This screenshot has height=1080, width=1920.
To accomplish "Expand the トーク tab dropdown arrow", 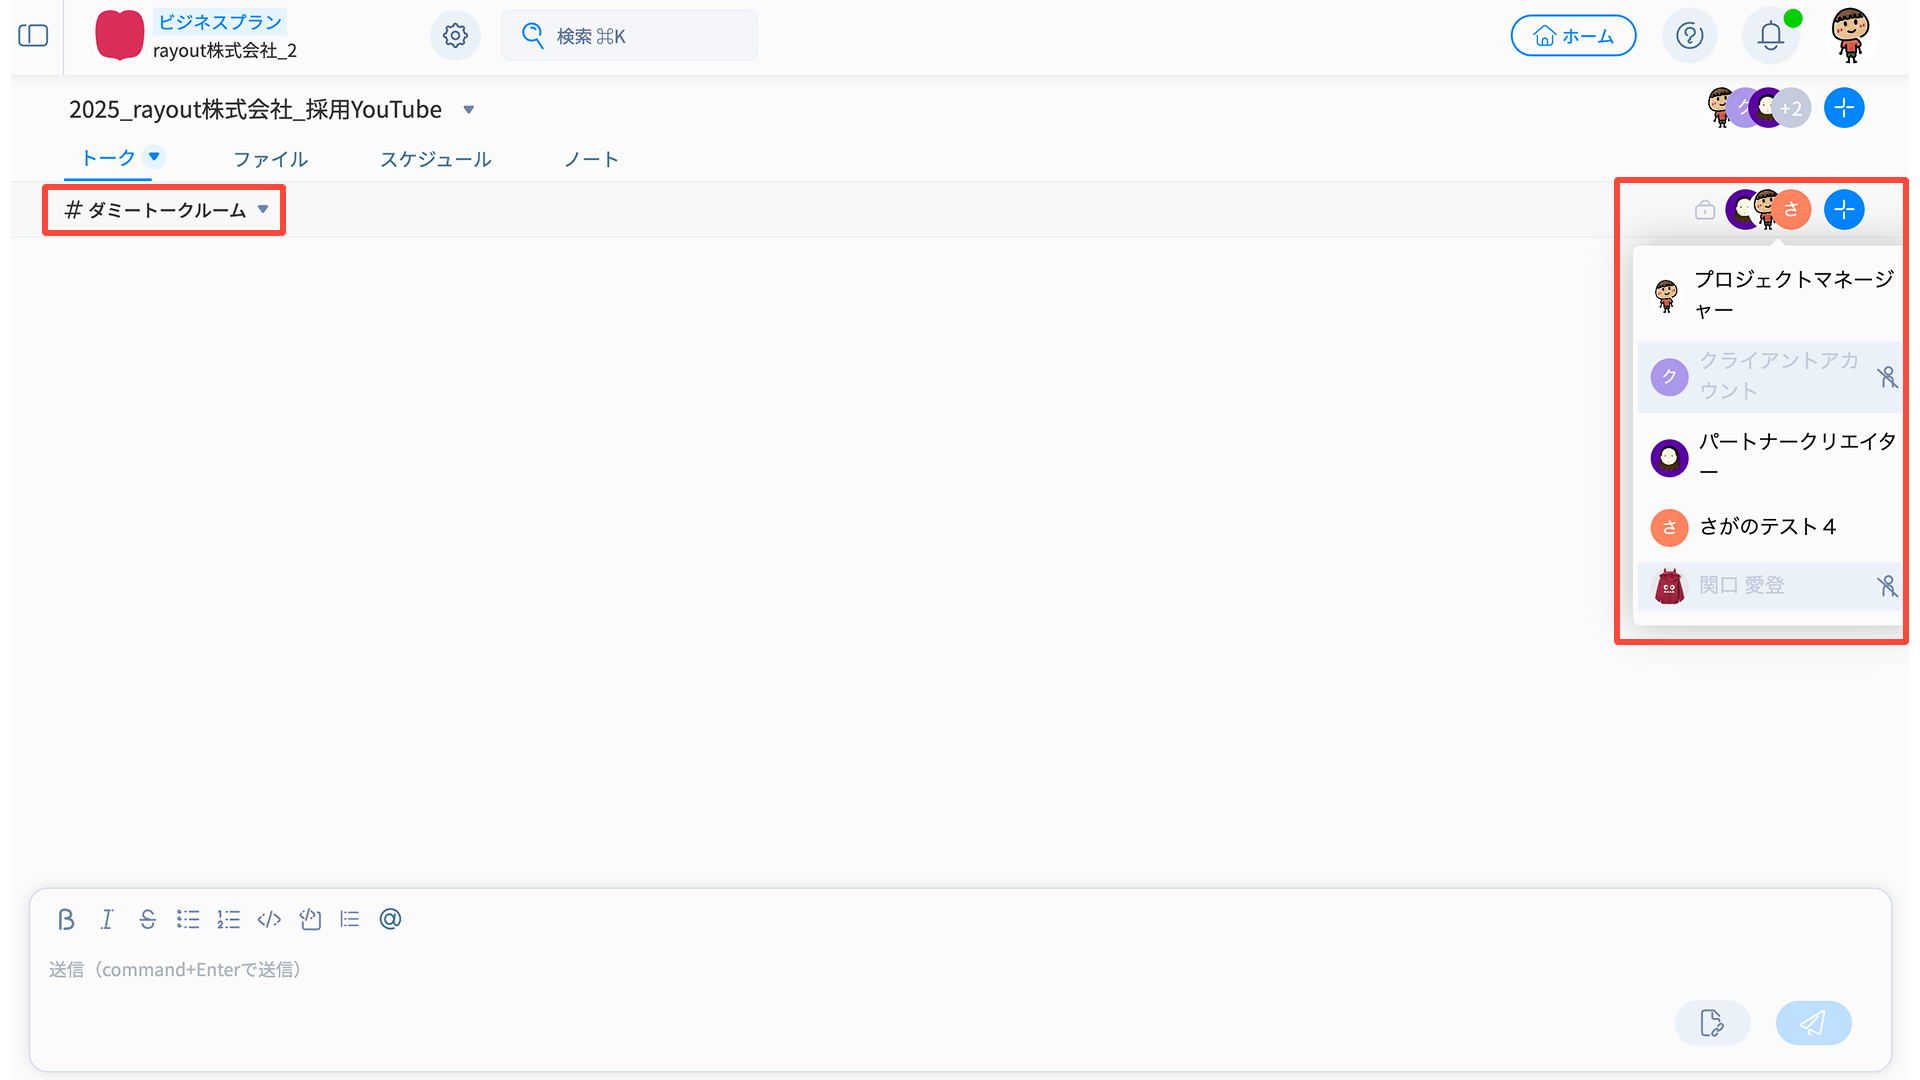I will click(x=154, y=156).
